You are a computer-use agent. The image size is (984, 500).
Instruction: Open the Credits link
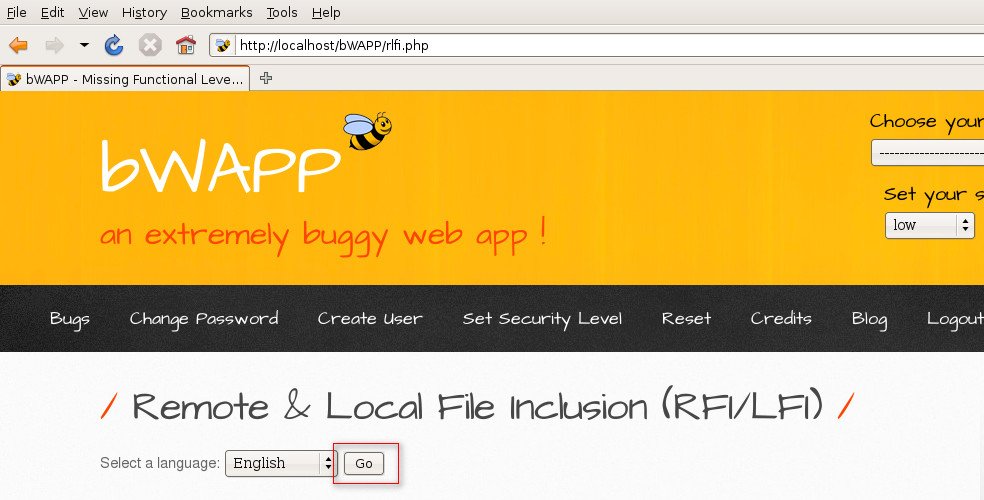pos(781,319)
